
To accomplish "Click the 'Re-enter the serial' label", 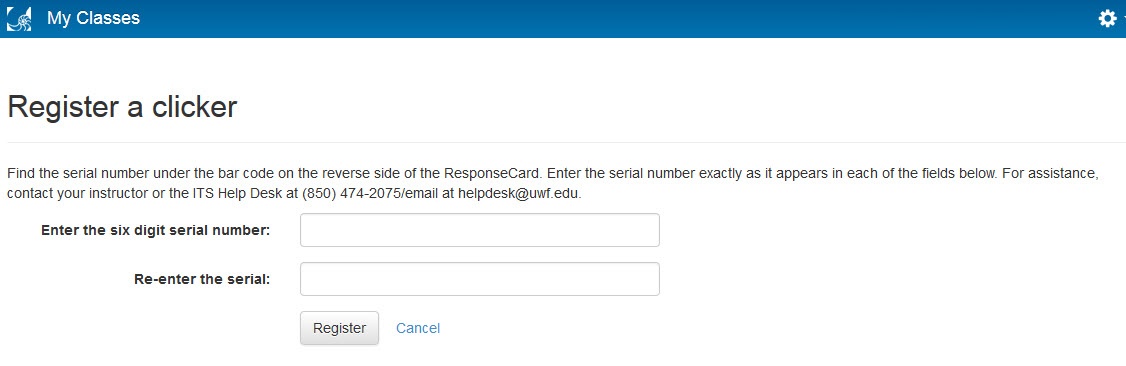I will [202, 279].
